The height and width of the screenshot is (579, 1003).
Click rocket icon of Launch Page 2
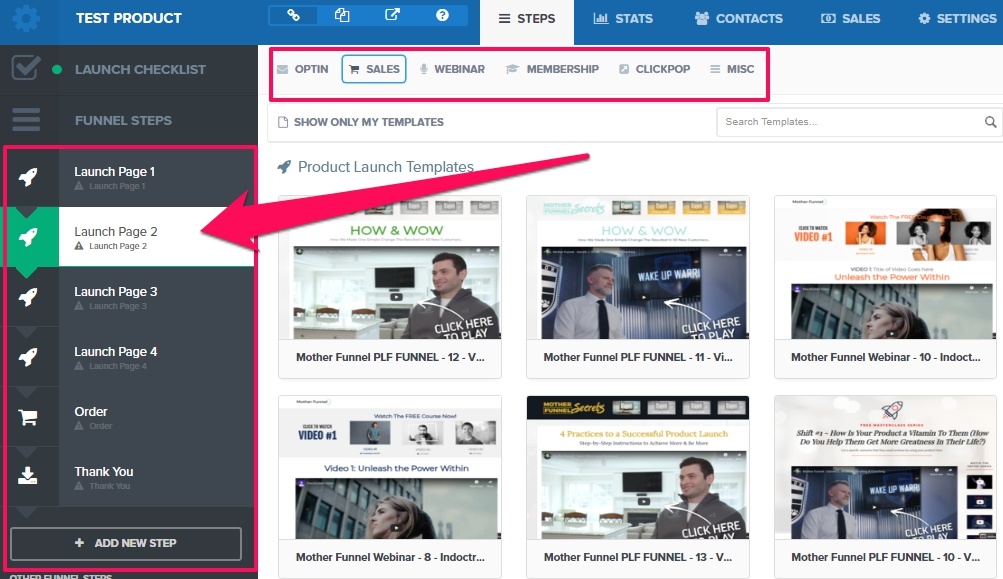point(28,237)
